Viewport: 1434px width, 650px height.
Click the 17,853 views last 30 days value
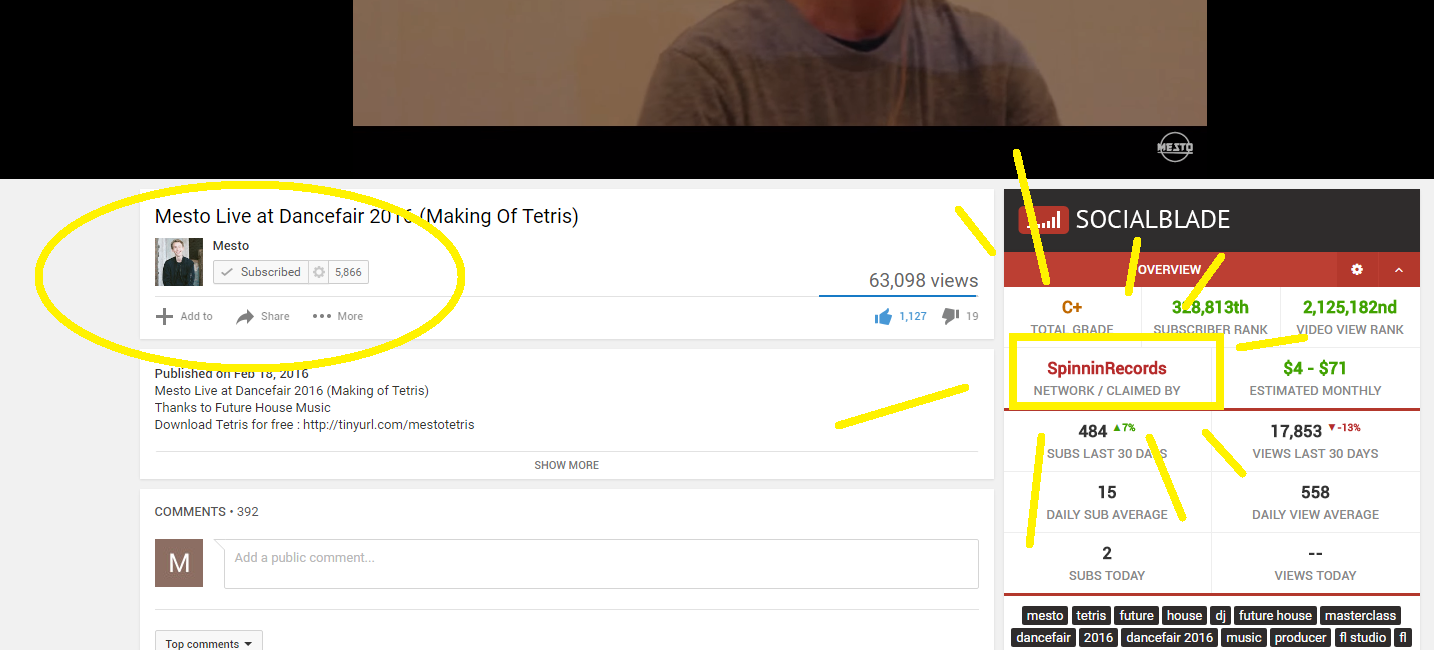1296,431
